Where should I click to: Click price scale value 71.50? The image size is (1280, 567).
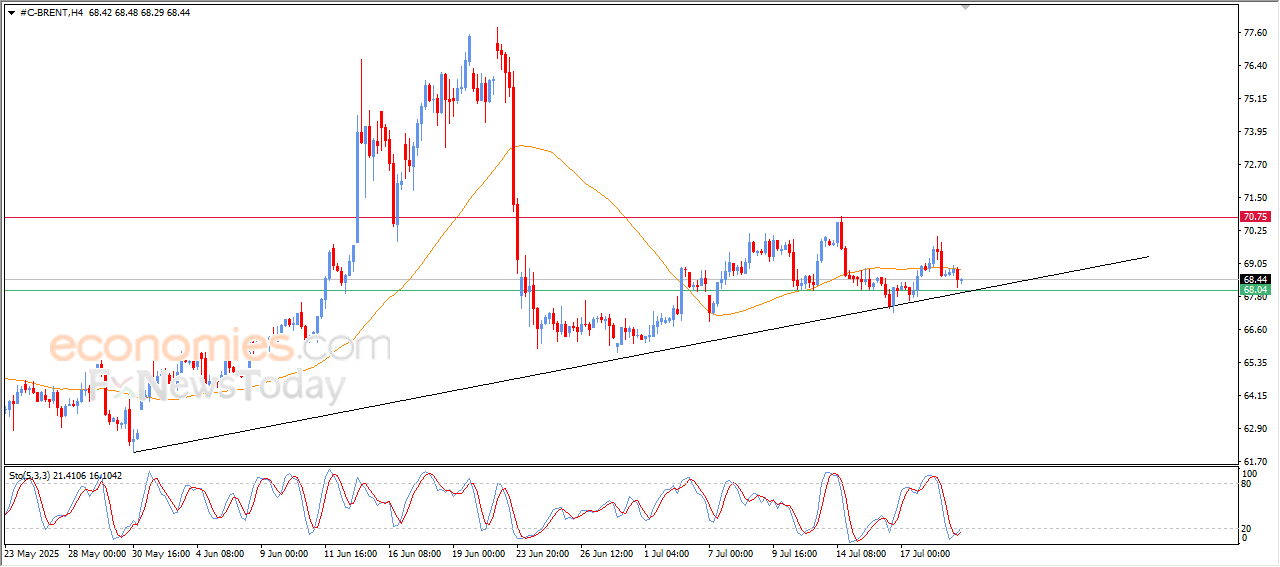point(1254,198)
